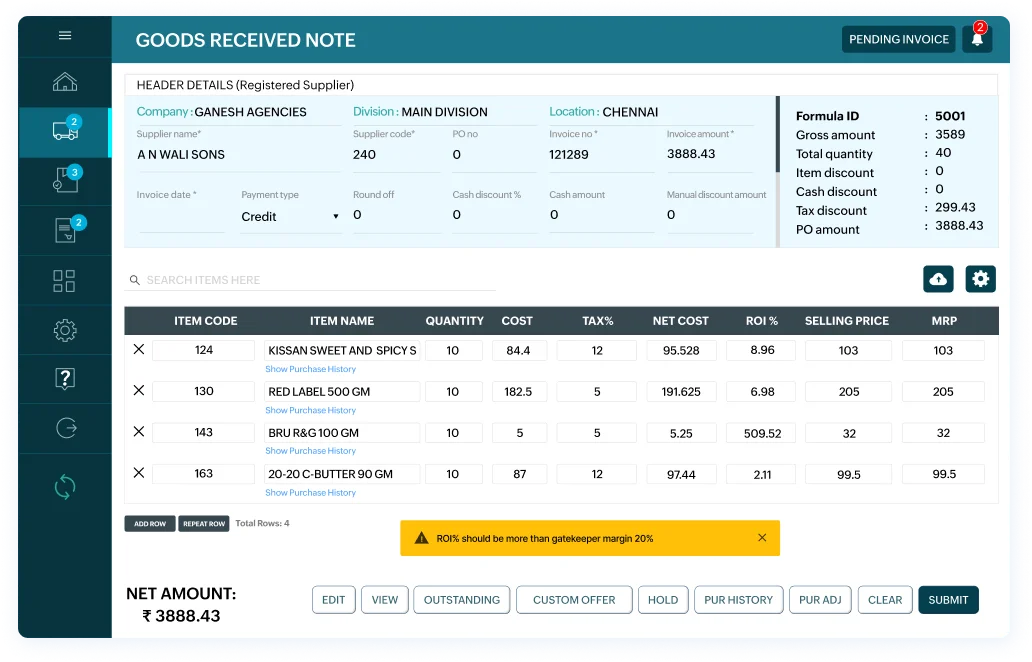Show Purchase History for BRU R&G 100 GM
Screen dimensions: 1032x662
310,451
